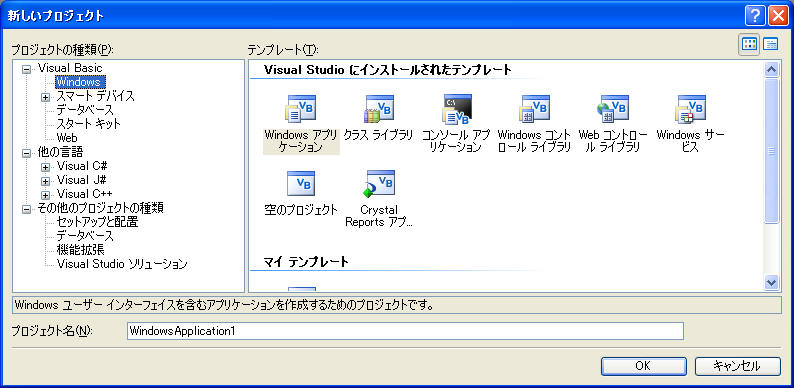Select スタート キット under Visual Basic

pos(89,123)
